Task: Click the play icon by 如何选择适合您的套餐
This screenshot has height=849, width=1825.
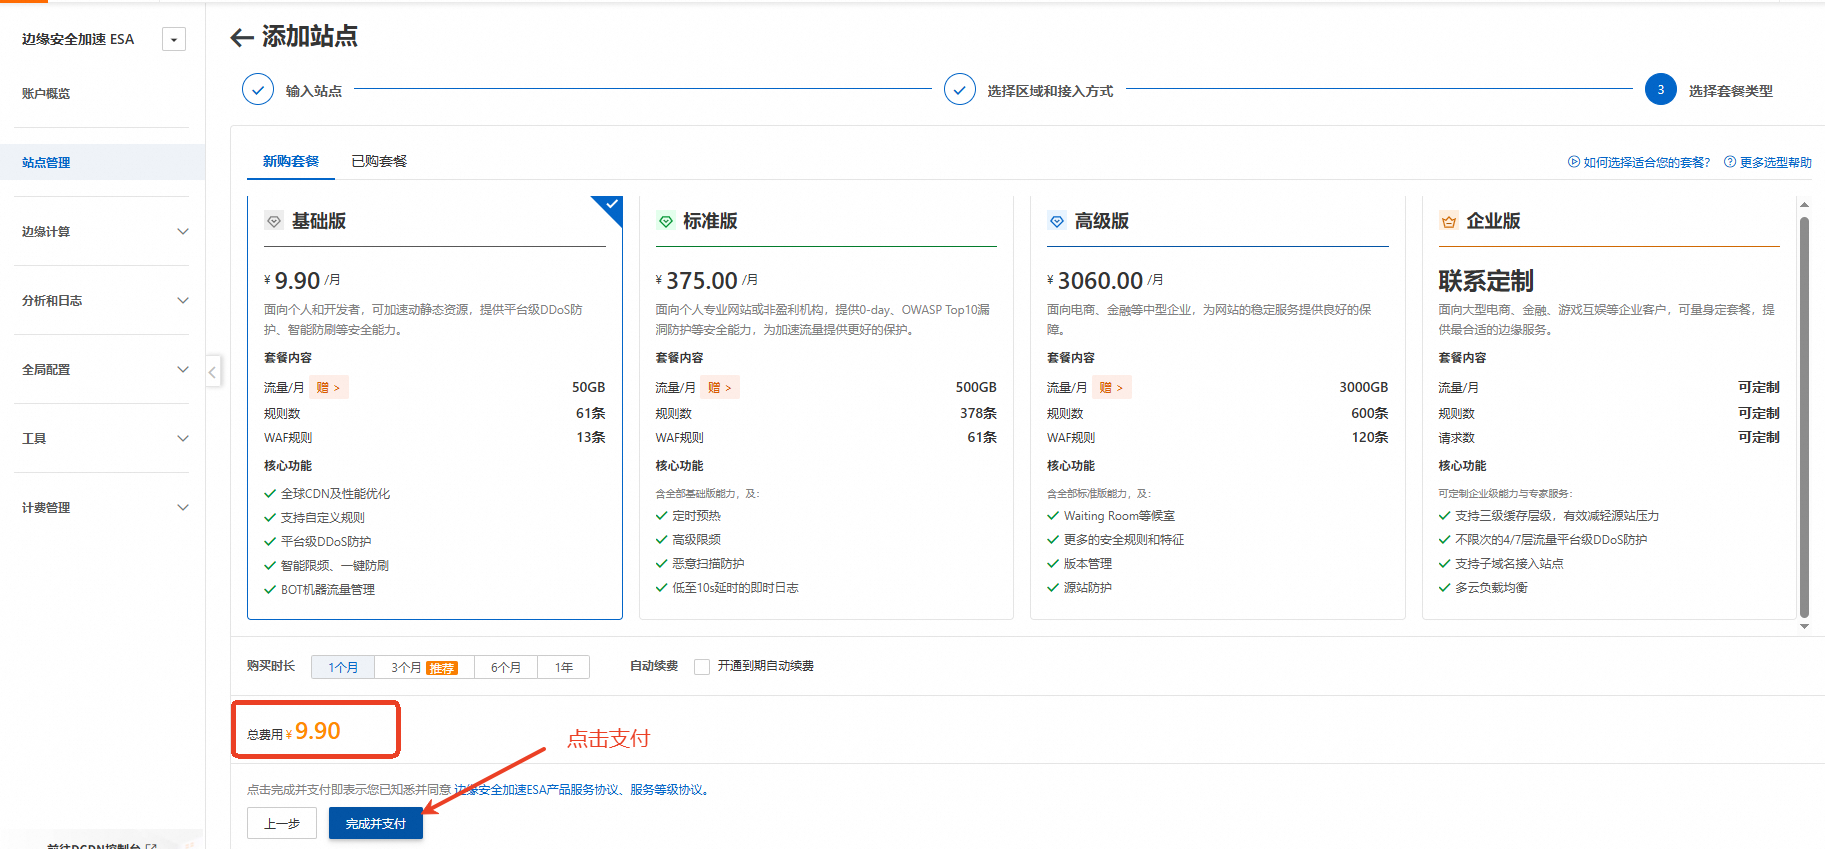Action: (1574, 162)
